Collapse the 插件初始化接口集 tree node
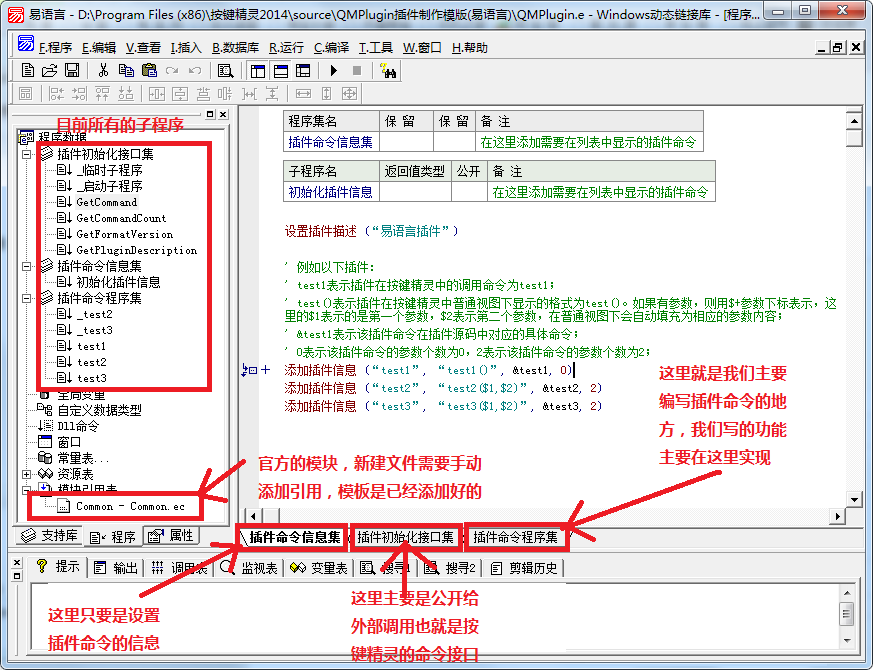The image size is (873, 670). click(27, 155)
